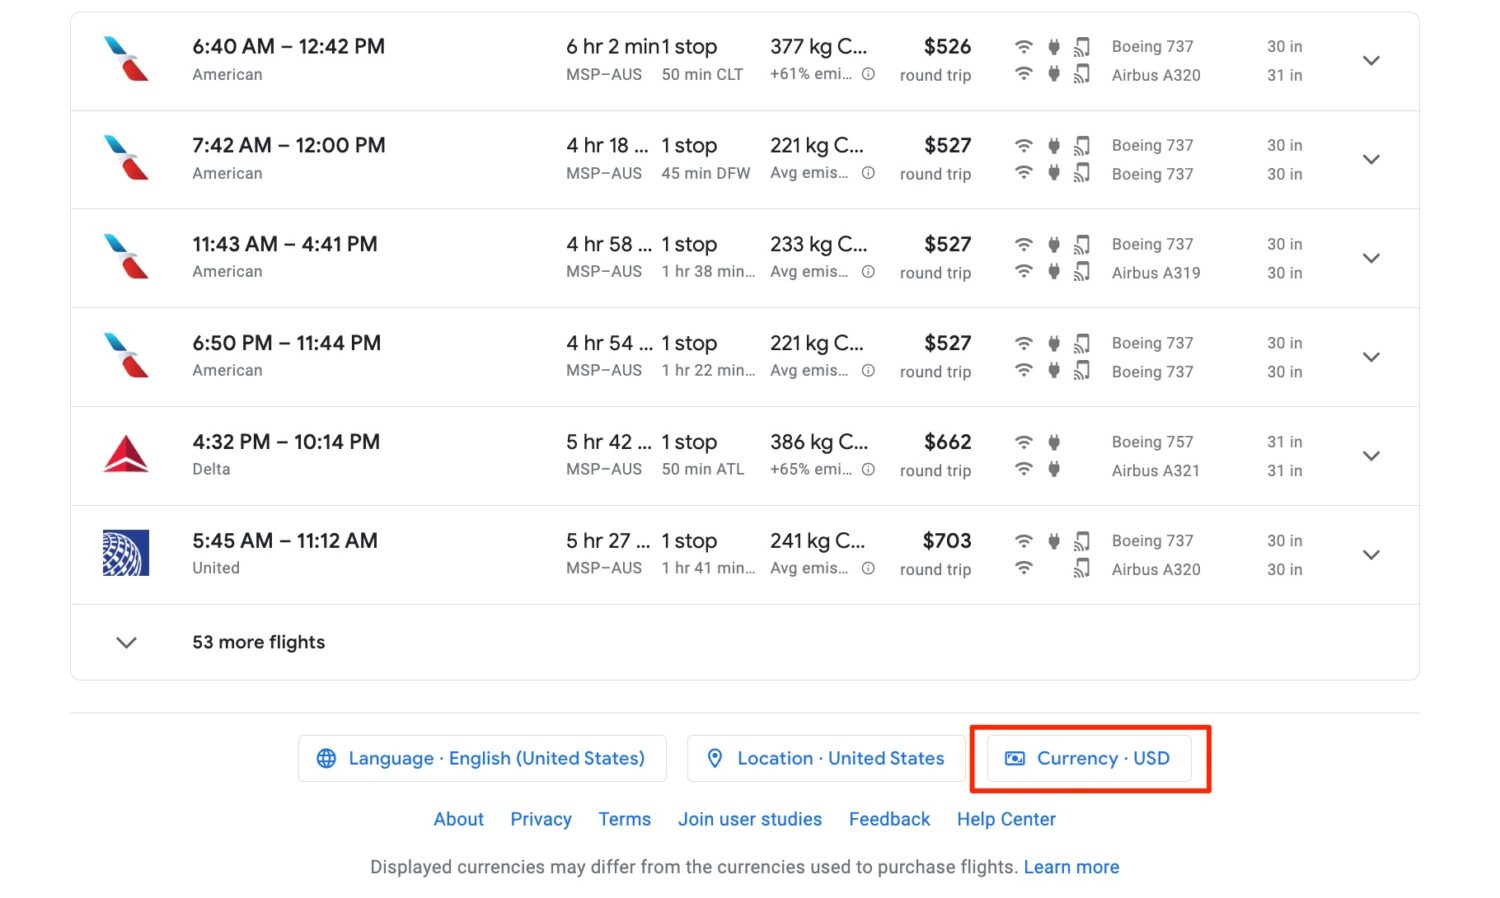Click the emissions info icon on $526 flight
Image resolution: width=1500 pixels, height=898 pixels.
click(x=868, y=74)
